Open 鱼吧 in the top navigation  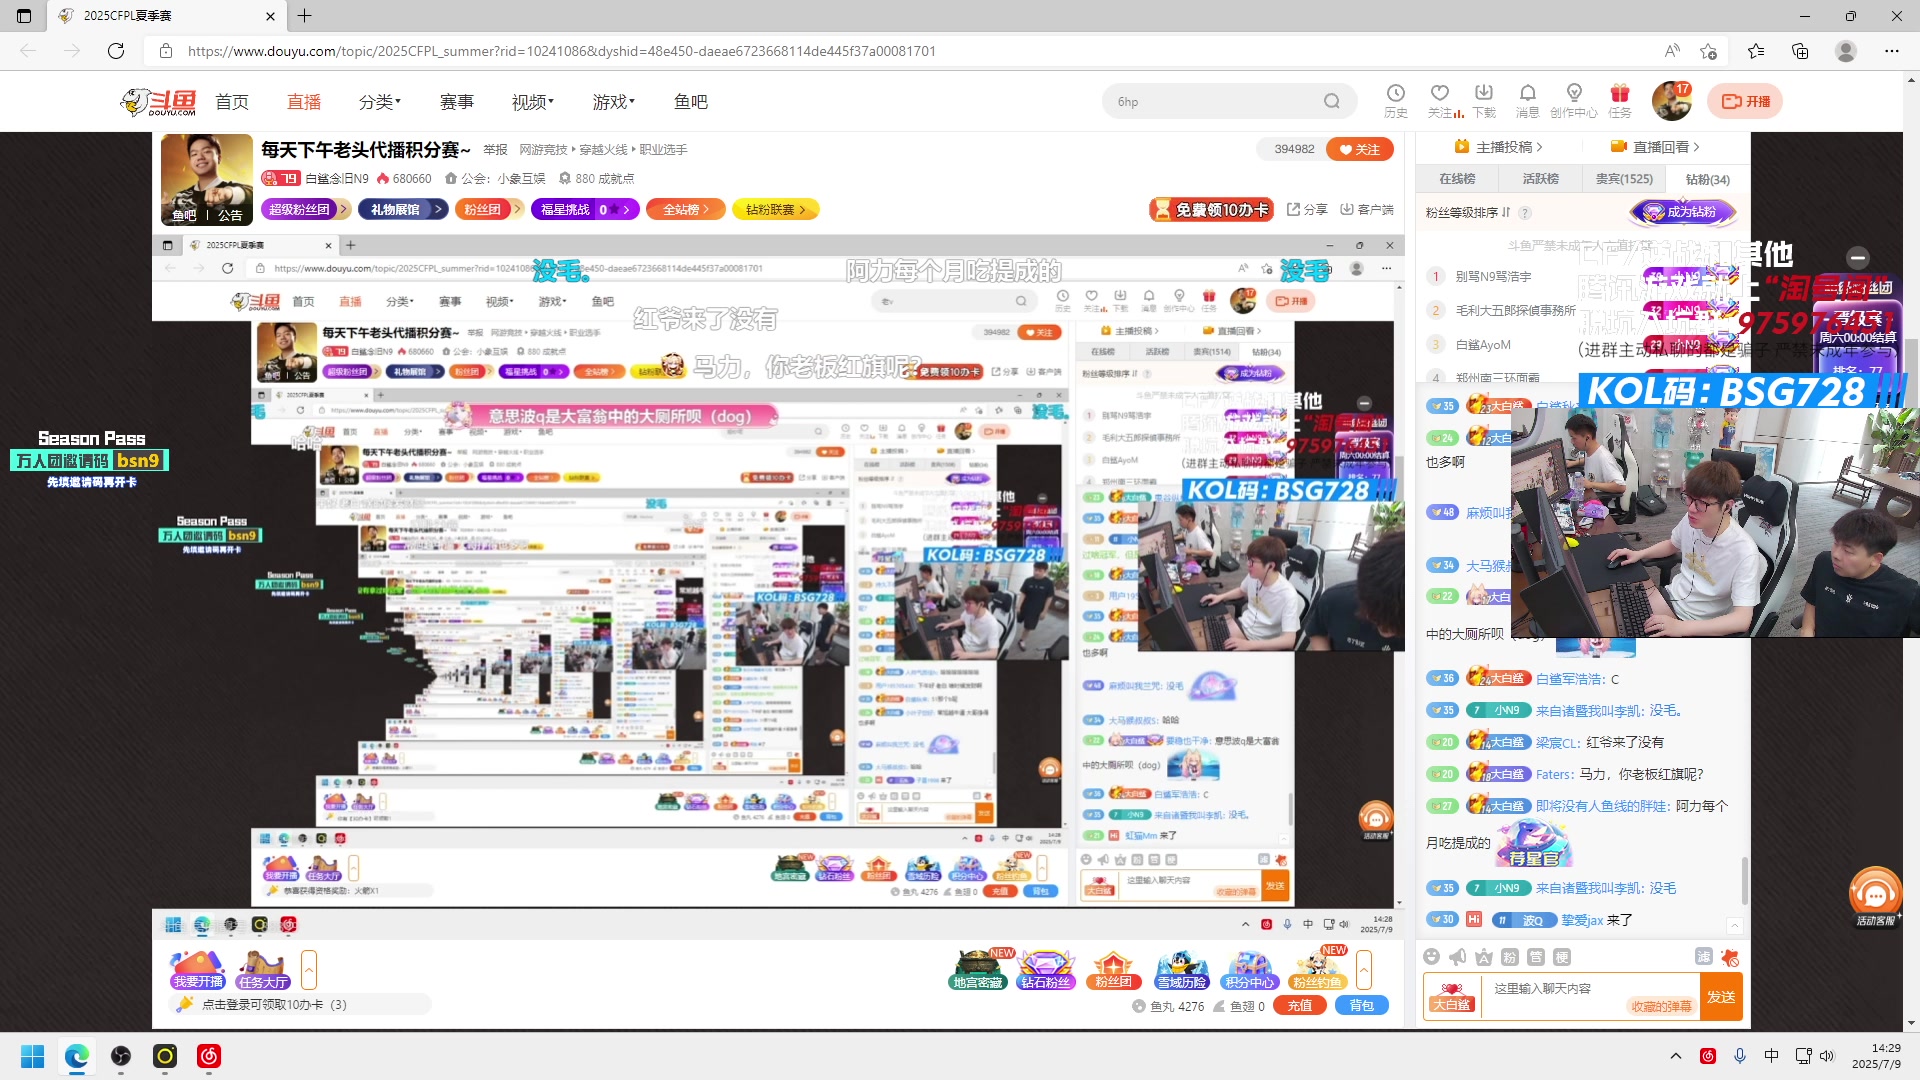[x=691, y=102]
